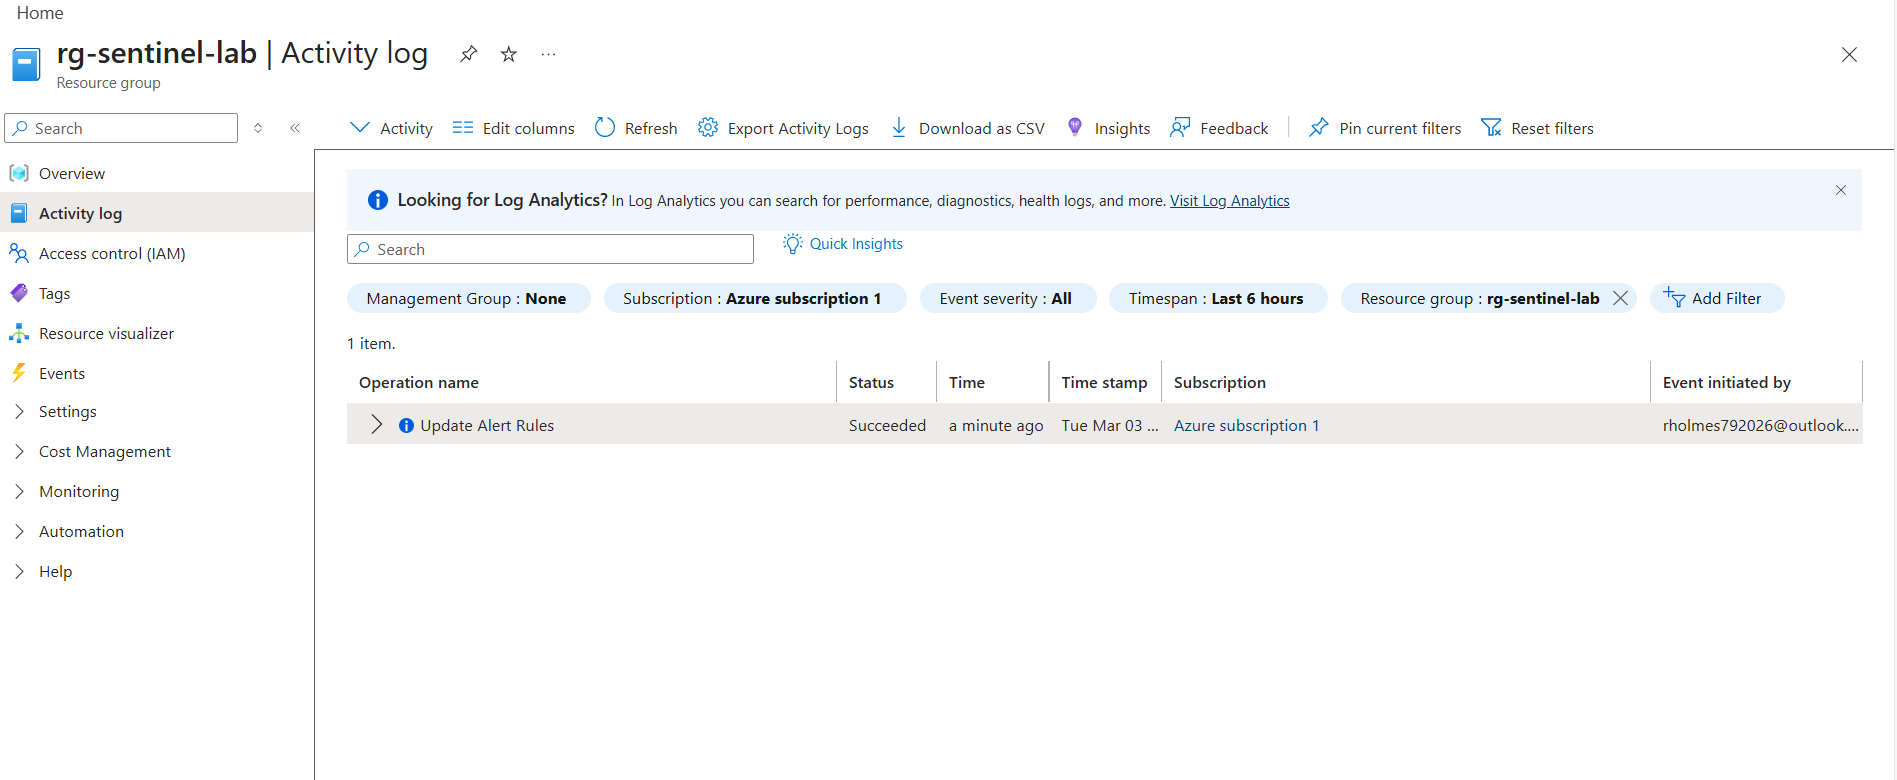Click the Export Activity Logs gear icon

point(708,128)
